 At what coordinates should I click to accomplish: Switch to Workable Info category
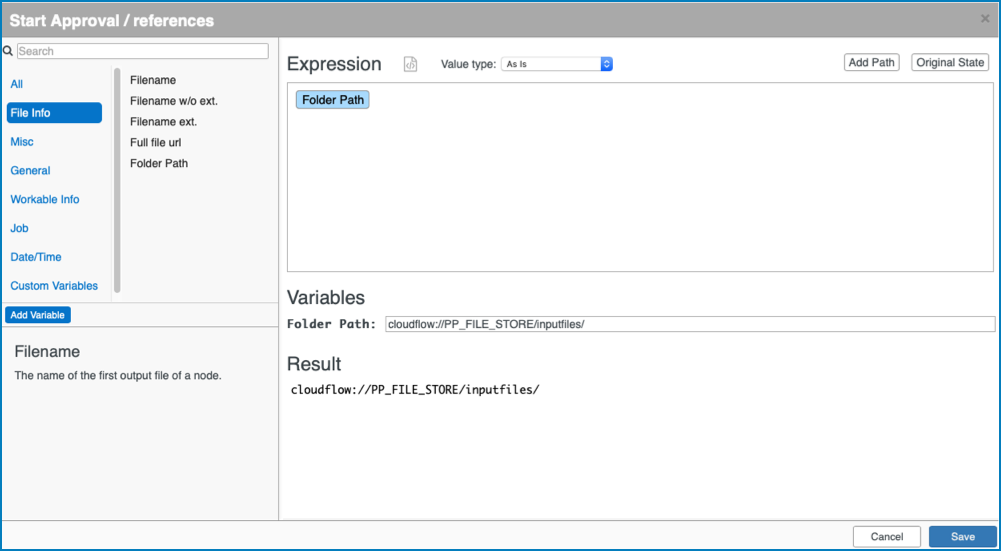pos(45,199)
